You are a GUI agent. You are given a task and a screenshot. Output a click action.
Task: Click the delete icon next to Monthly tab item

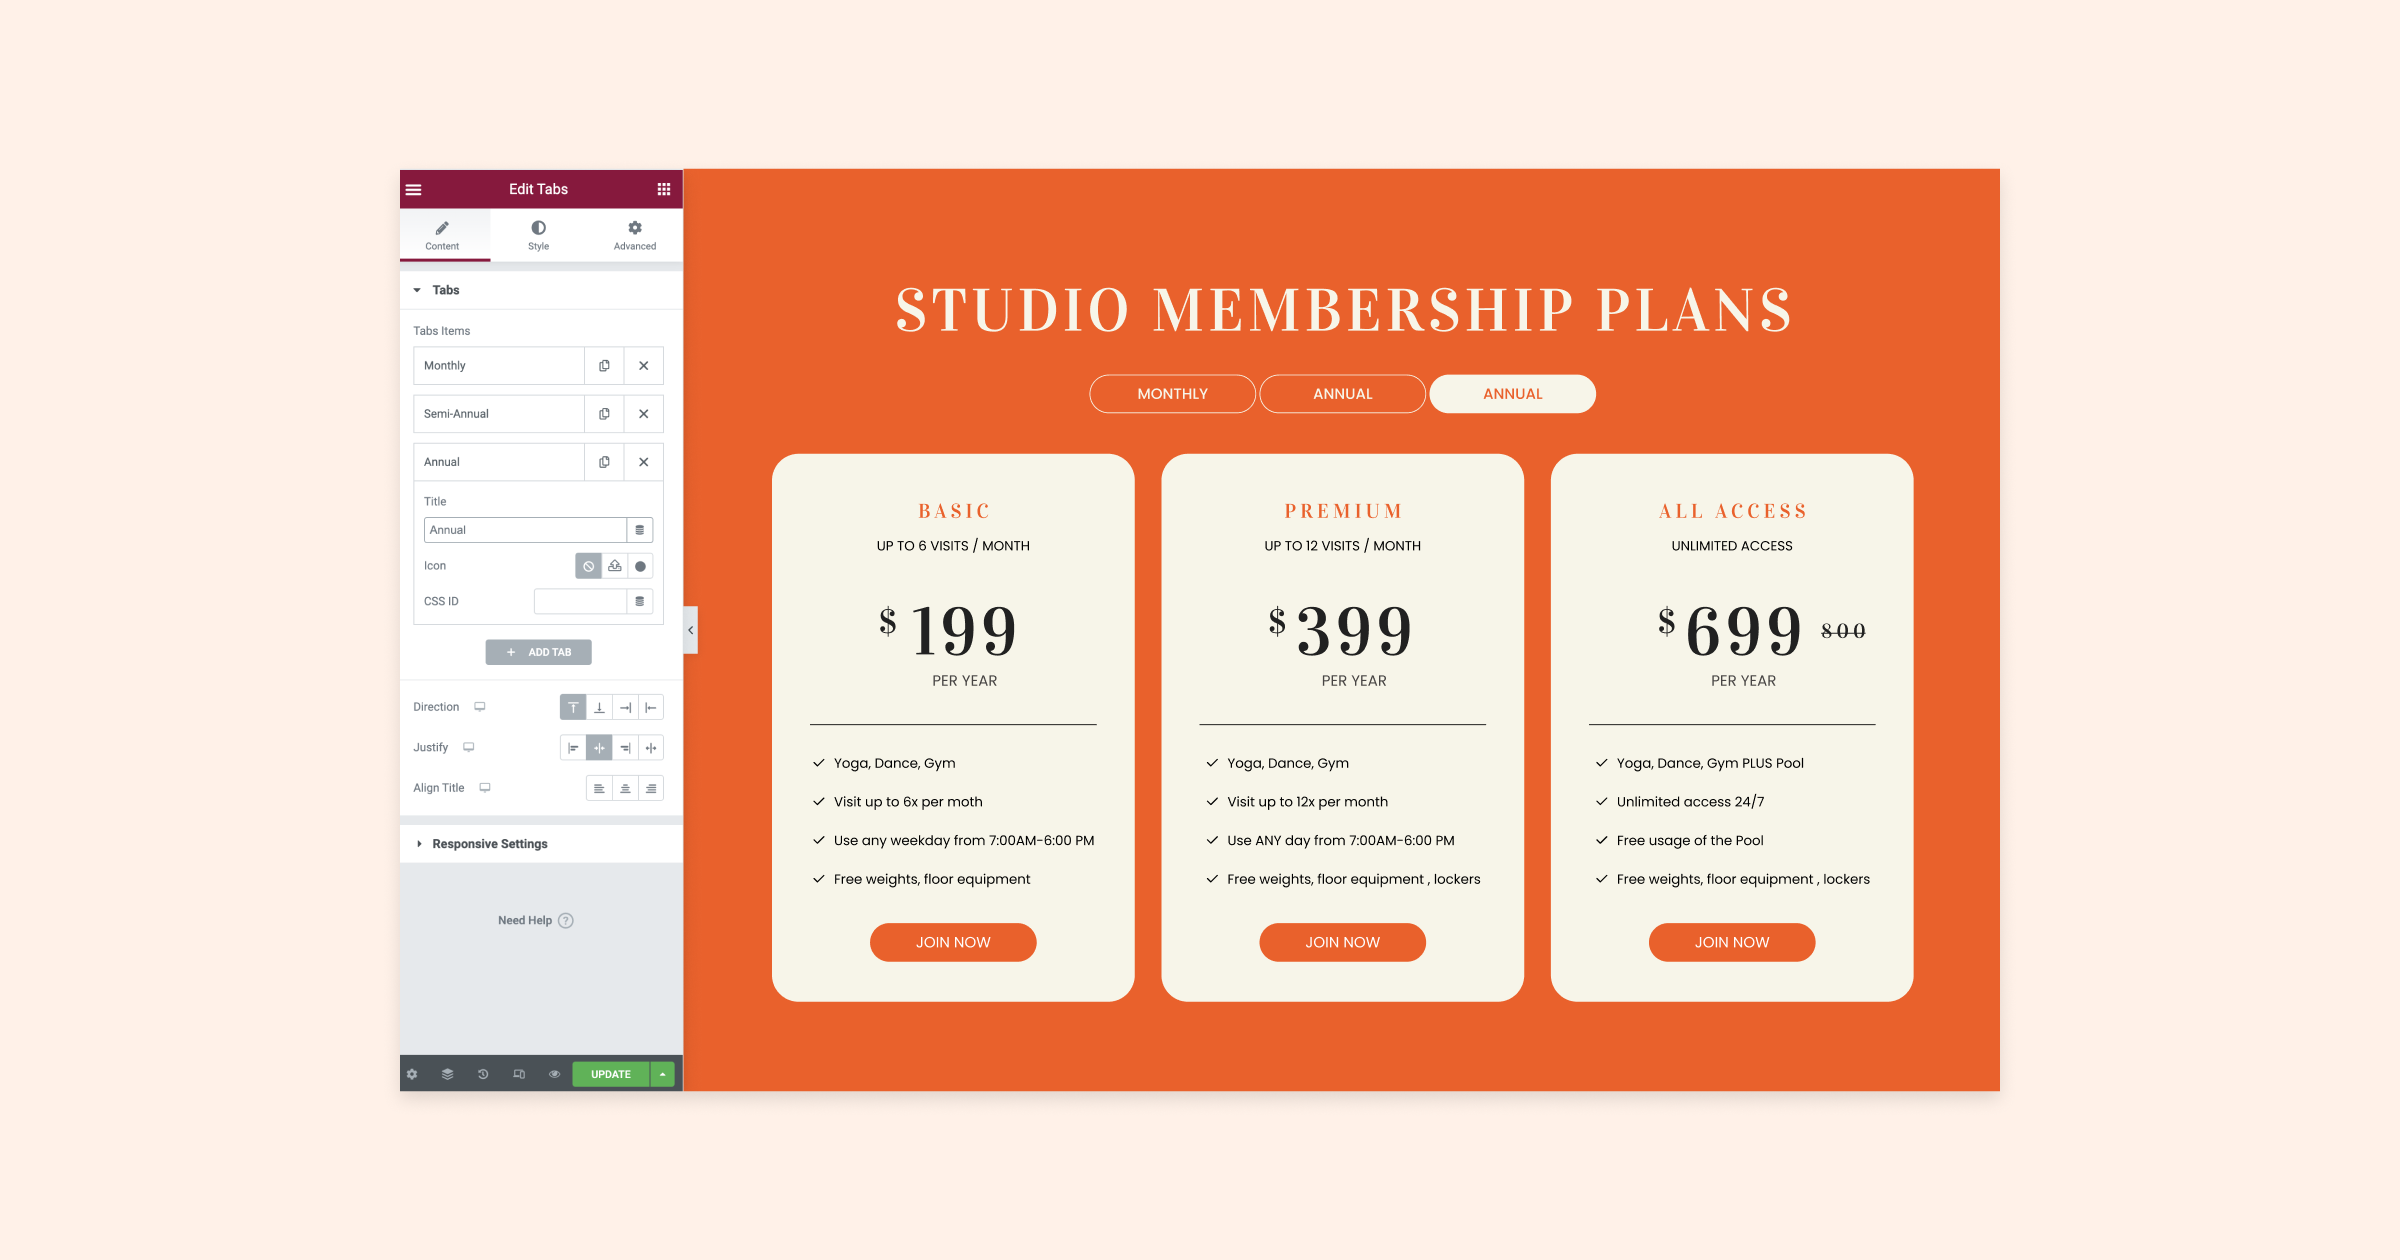coord(643,367)
